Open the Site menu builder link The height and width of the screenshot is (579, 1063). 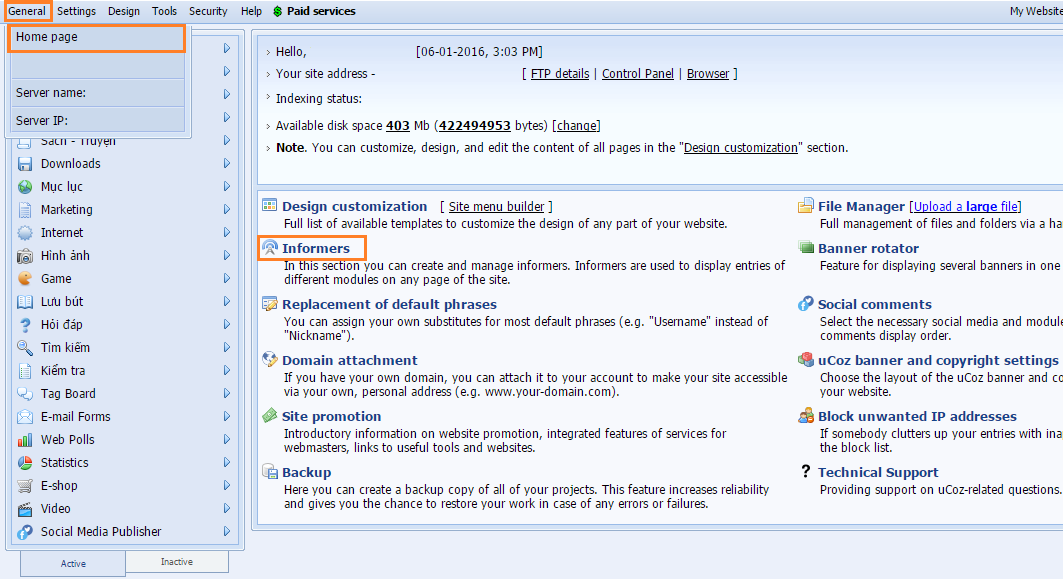[496, 207]
